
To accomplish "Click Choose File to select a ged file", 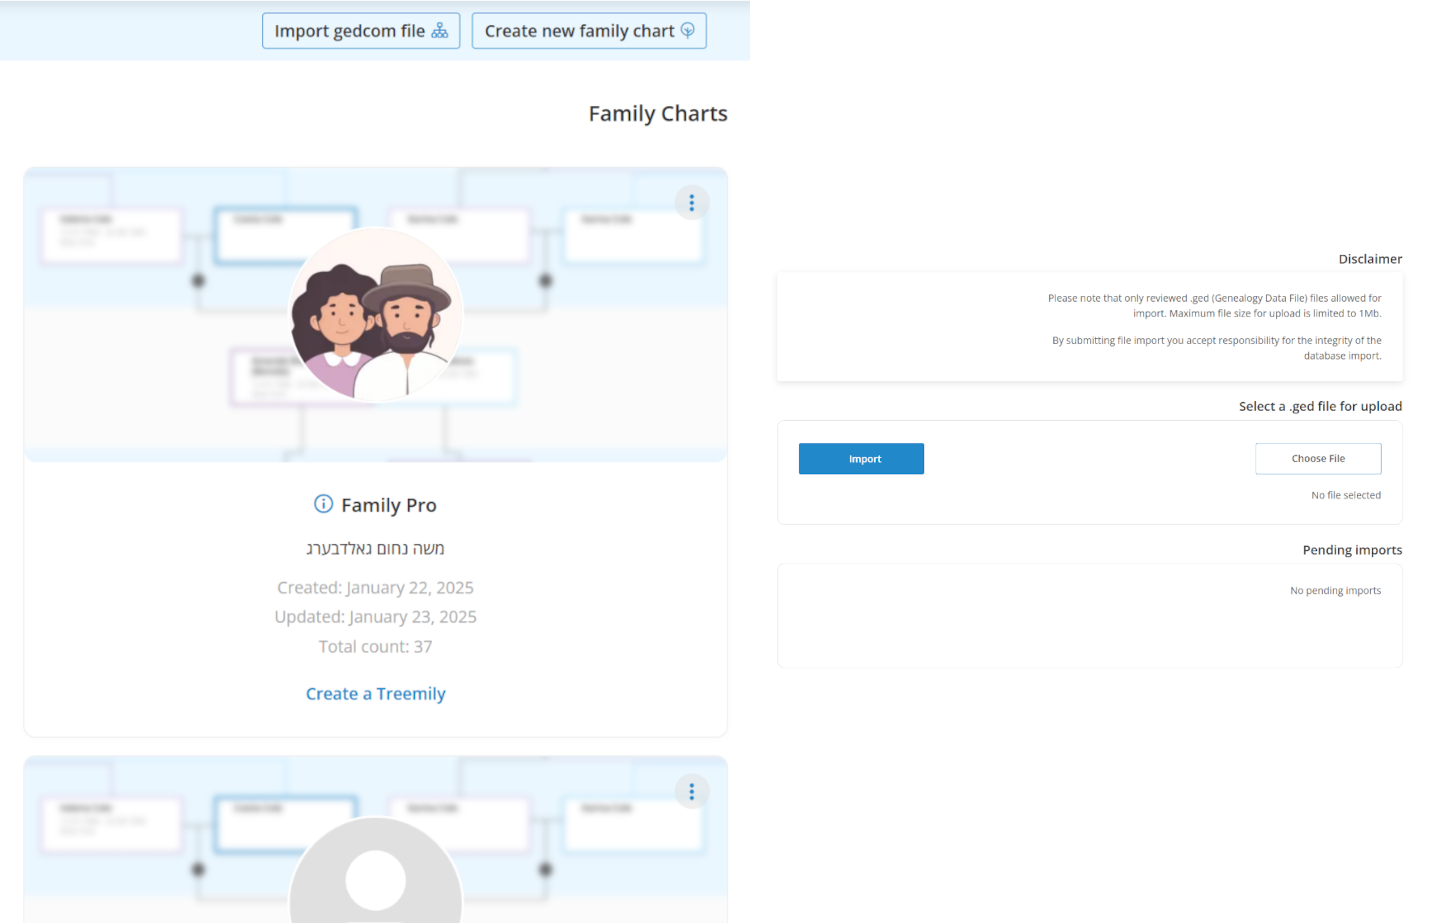I will (1318, 459).
